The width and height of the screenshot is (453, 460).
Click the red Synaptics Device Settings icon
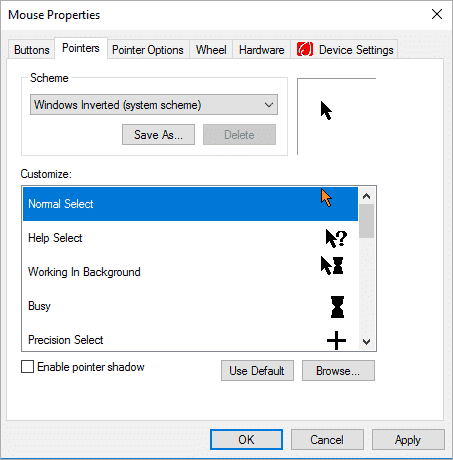tap(305, 49)
